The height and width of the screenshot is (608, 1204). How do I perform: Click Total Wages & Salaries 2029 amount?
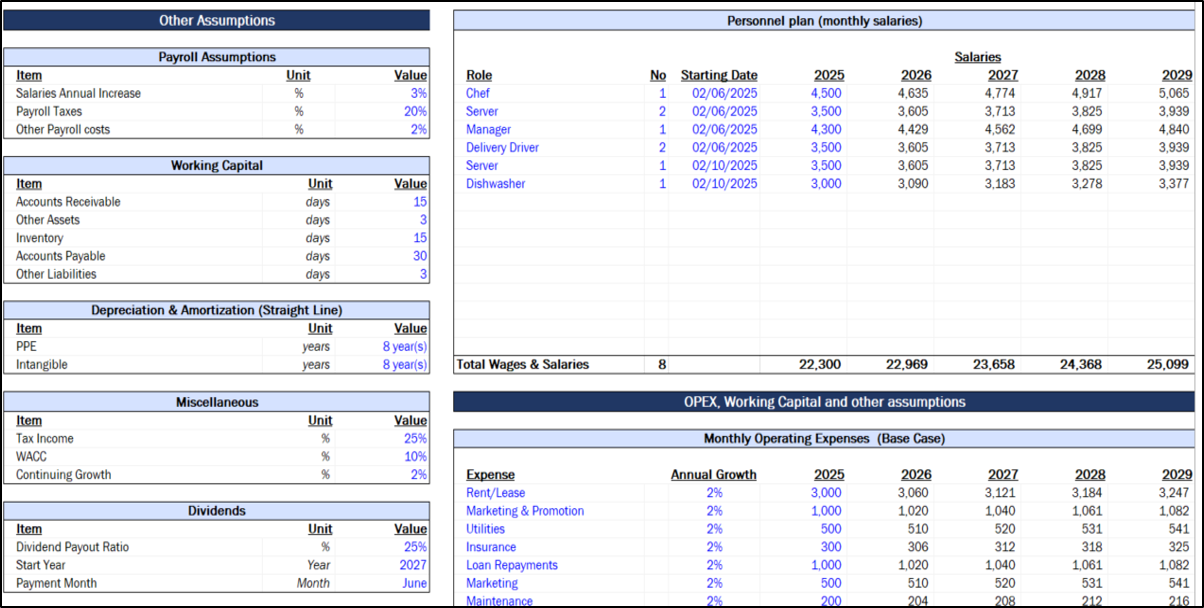pos(1169,365)
